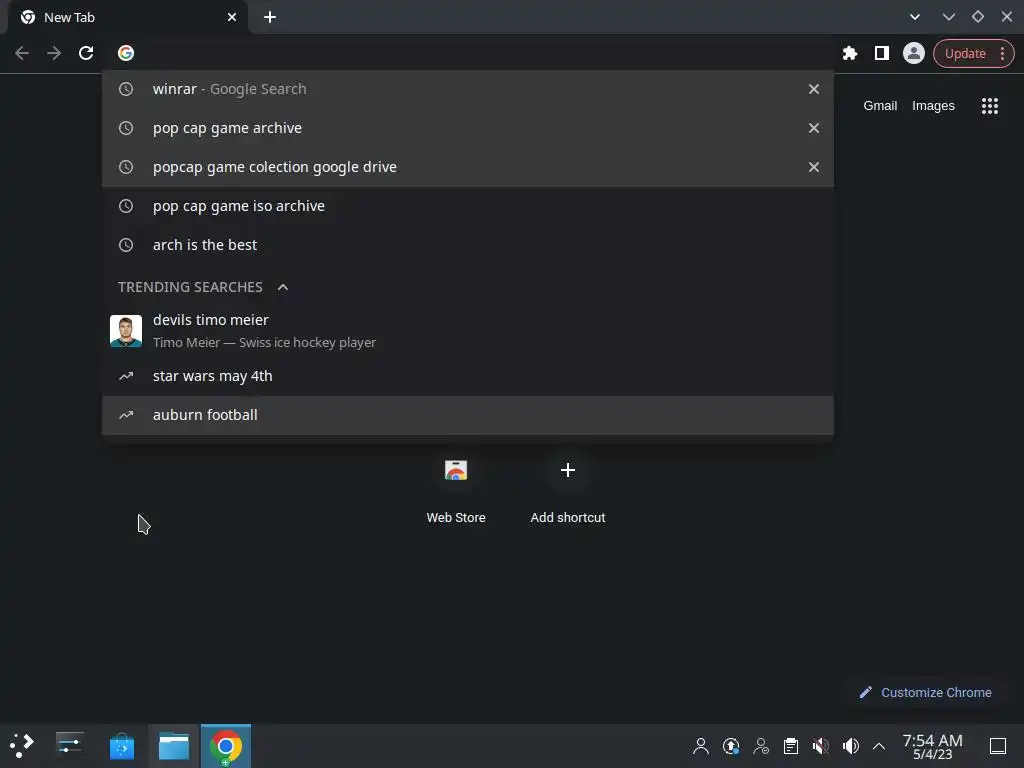Open the Discover store taskbar icon
The width and height of the screenshot is (1024, 768).
coord(122,746)
